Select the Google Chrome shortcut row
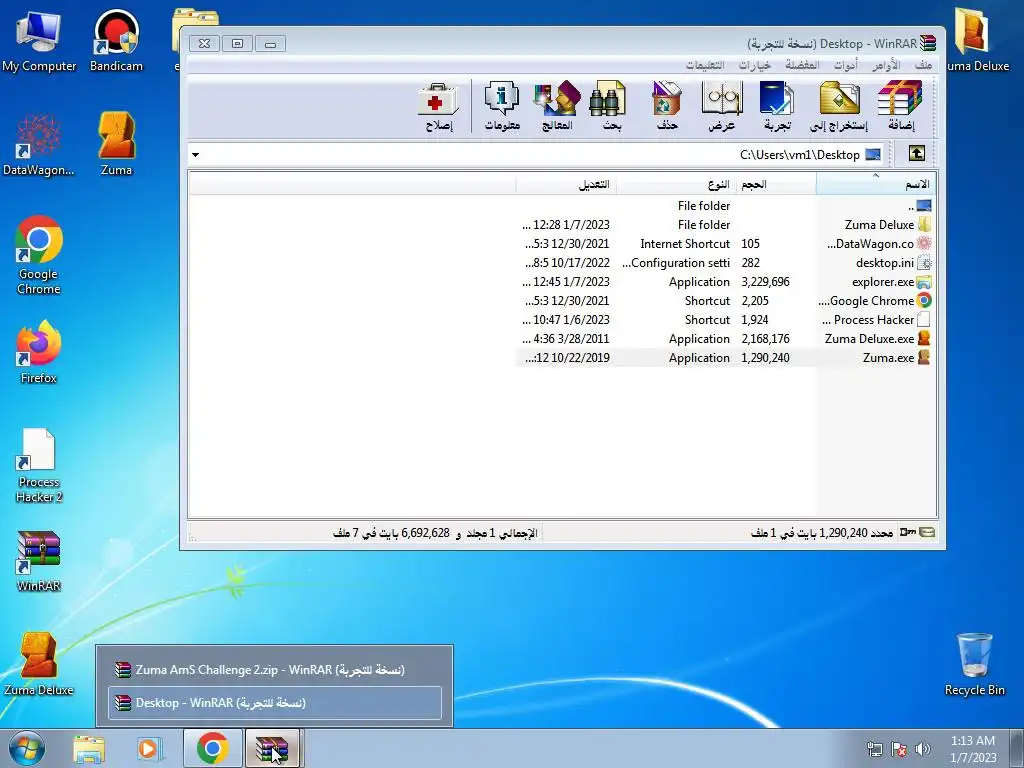Image resolution: width=1024 pixels, height=768 pixels. pos(725,300)
